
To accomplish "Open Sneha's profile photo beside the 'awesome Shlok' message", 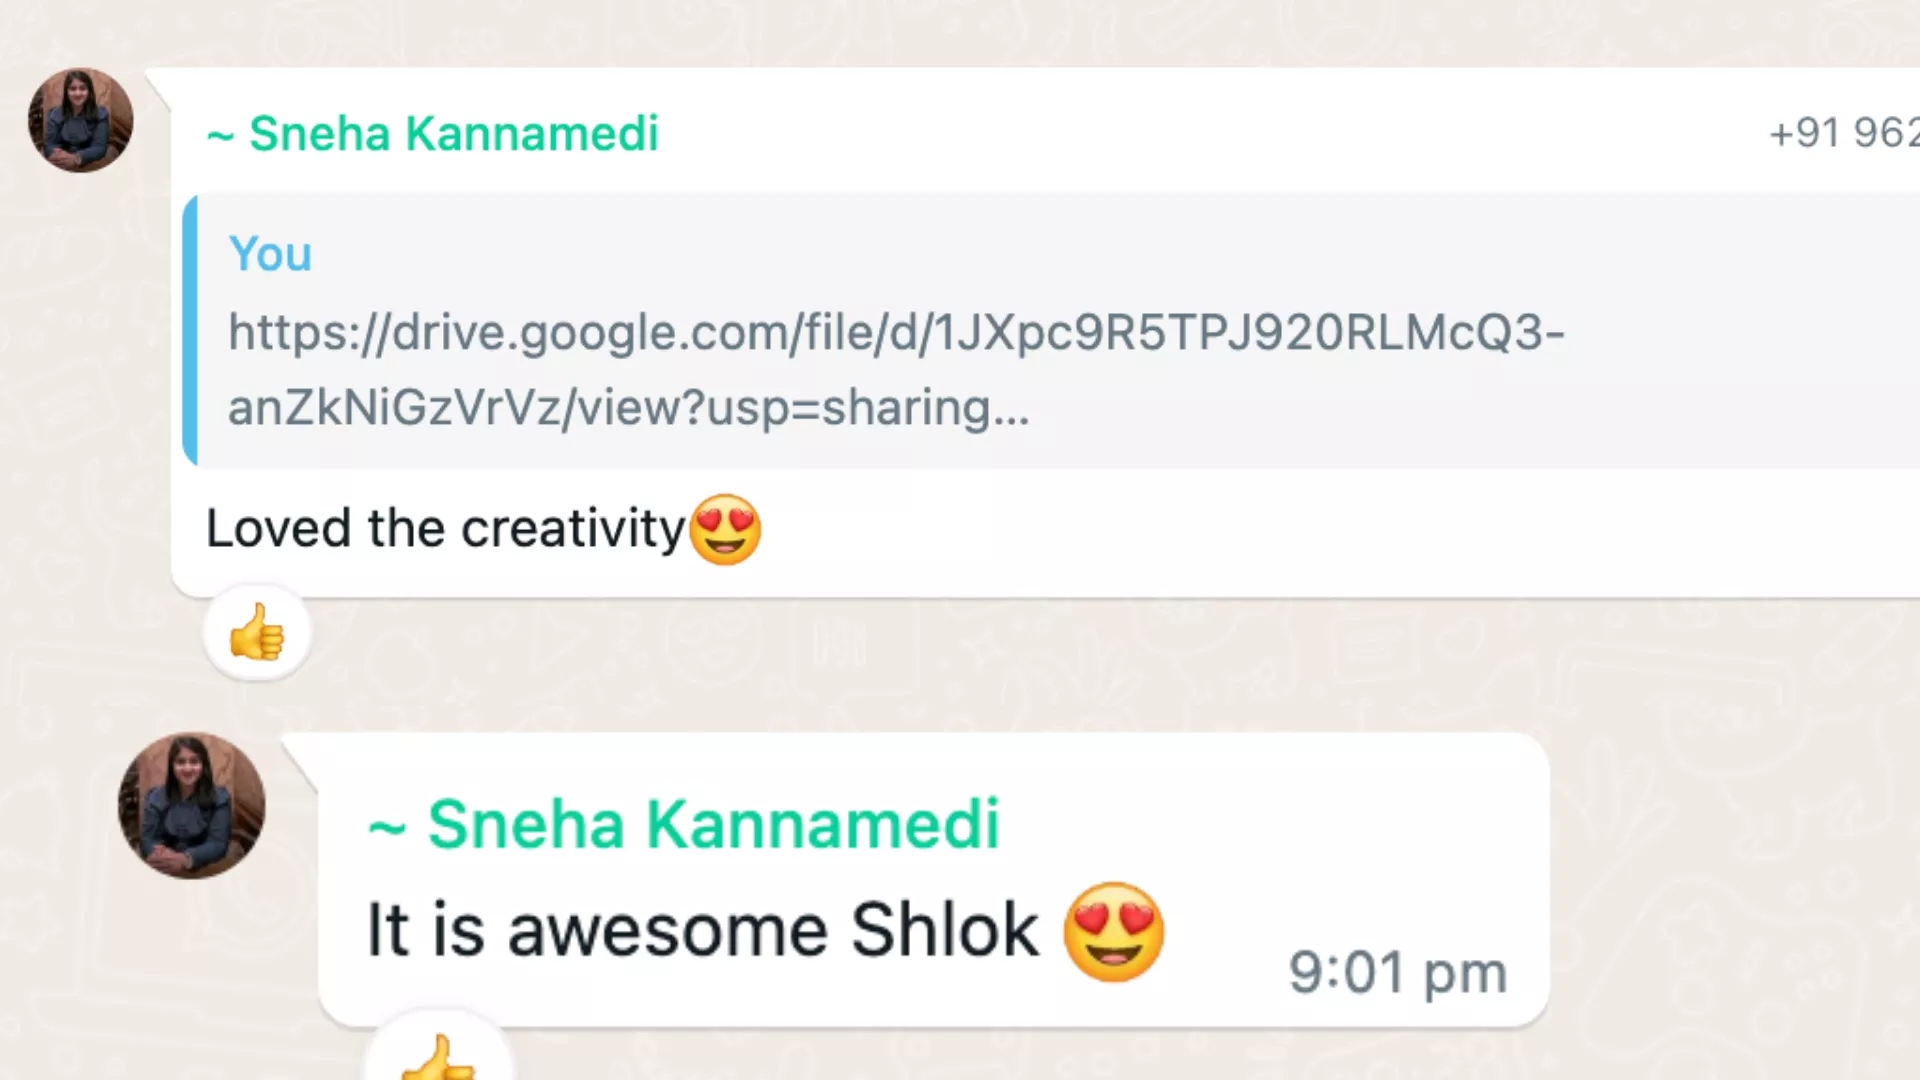I will pyautogui.click(x=192, y=806).
